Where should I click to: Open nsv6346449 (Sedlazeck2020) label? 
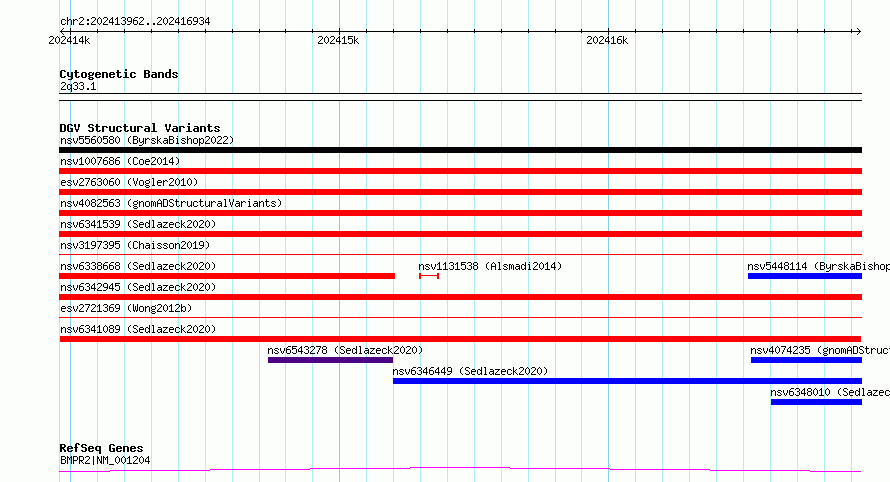470,371
